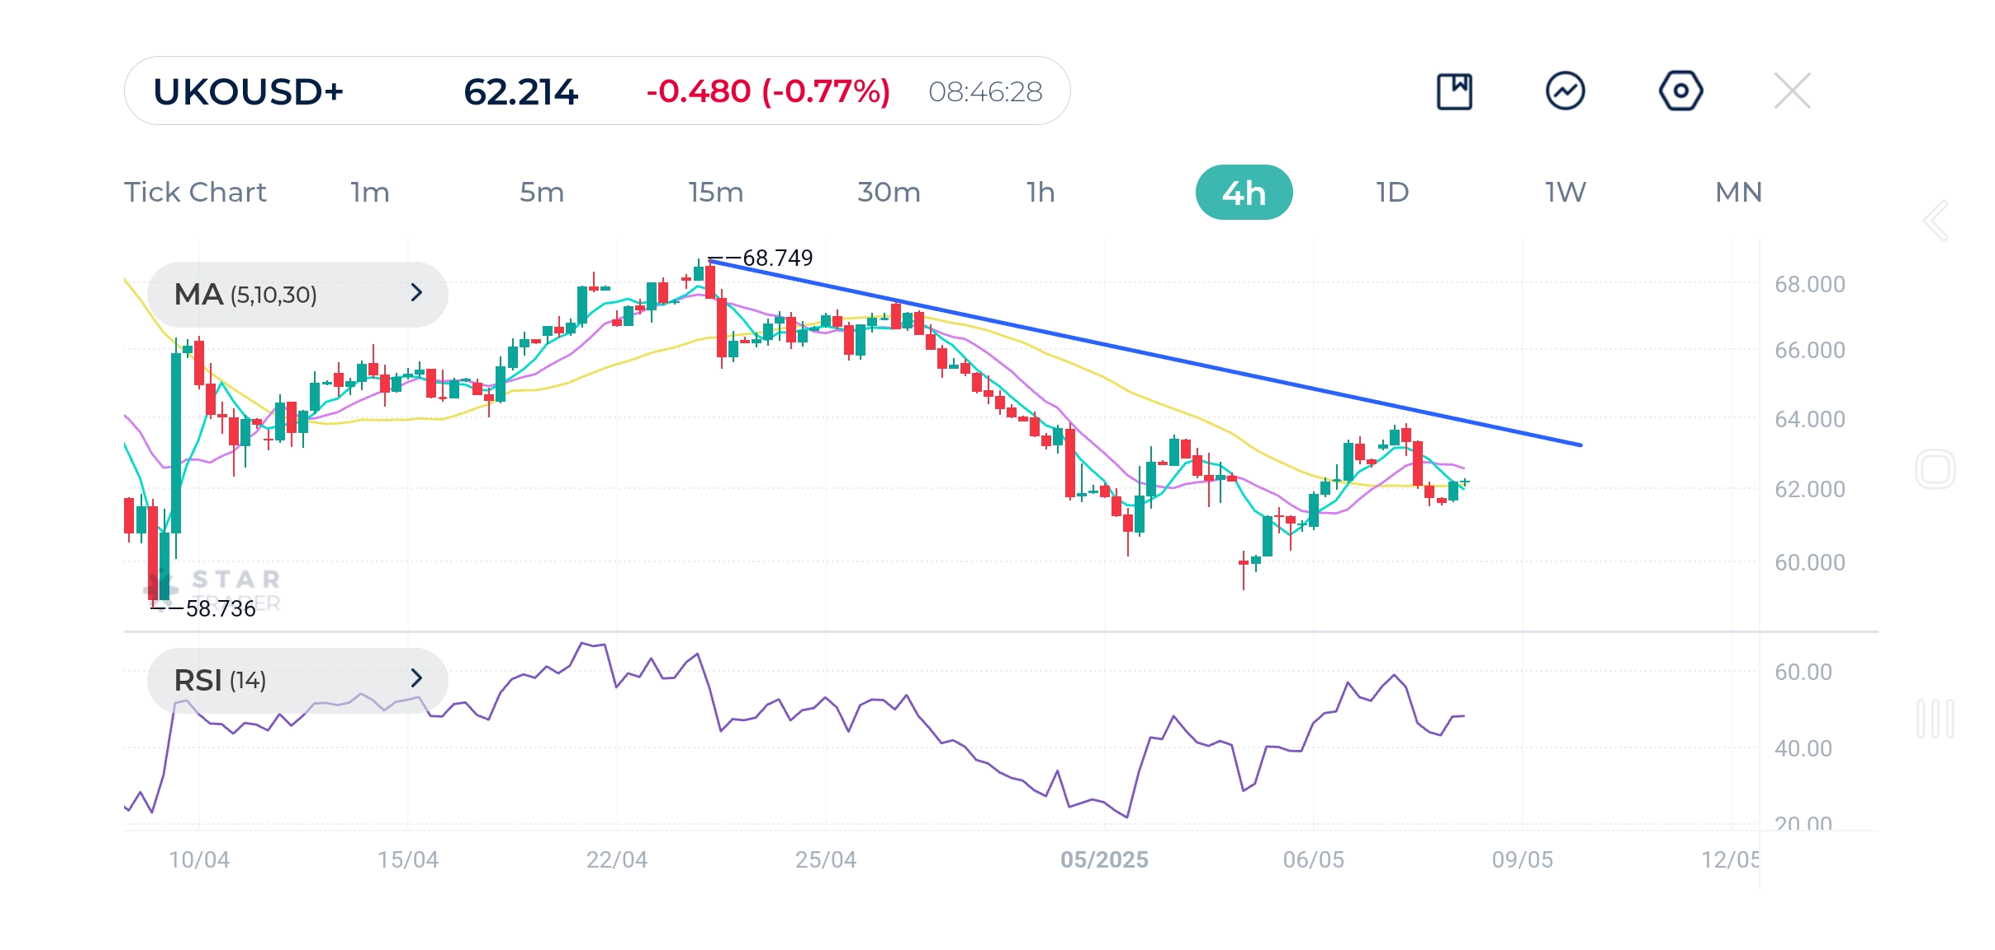Select the 1m timeframe
The height and width of the screenshot is (950, 1995).
pos(370,192)
